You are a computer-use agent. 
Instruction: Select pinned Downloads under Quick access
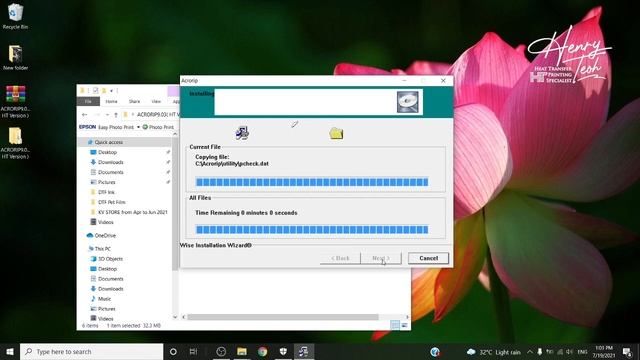111,162
